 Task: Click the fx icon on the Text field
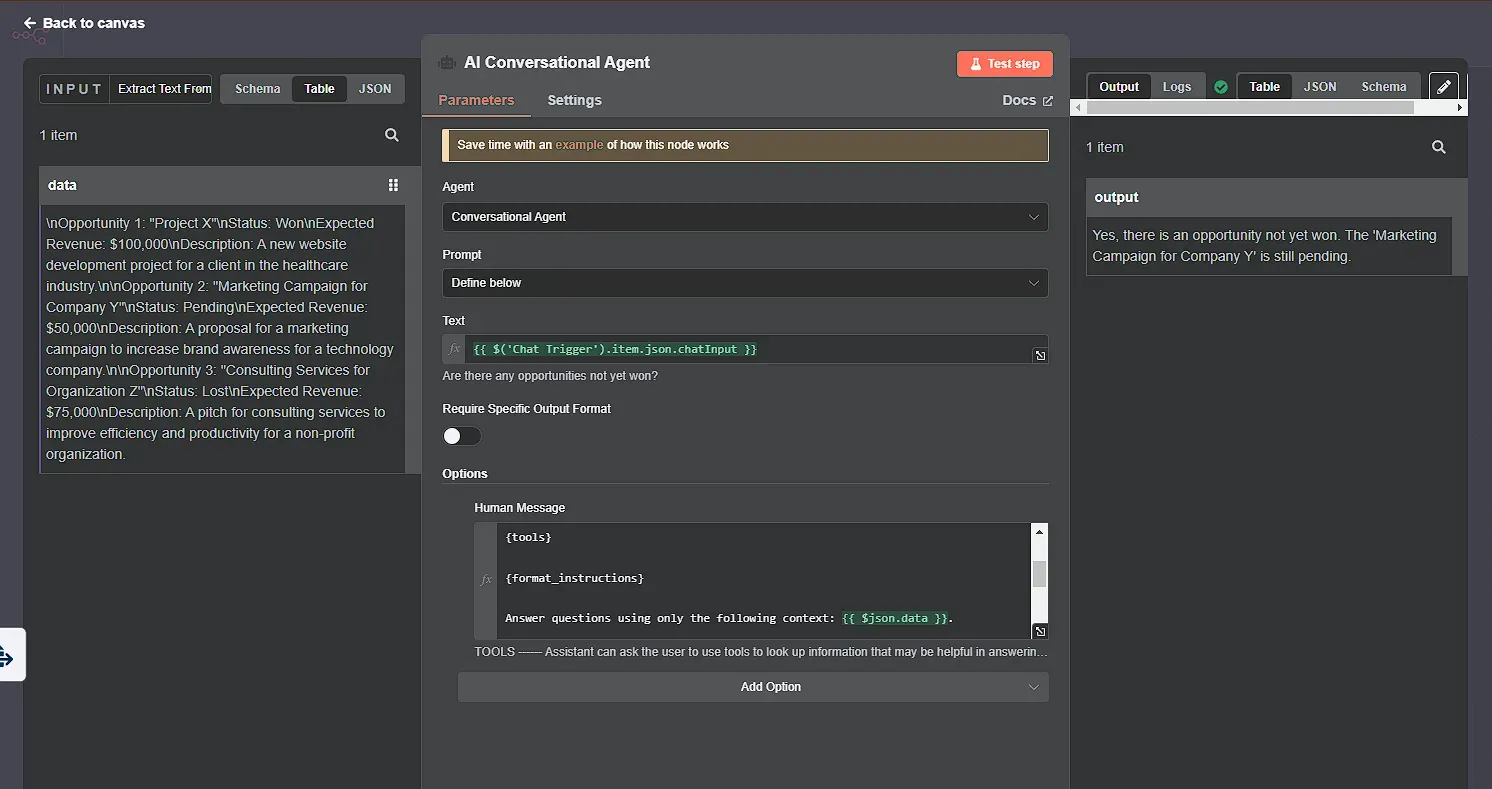[453, 349]
